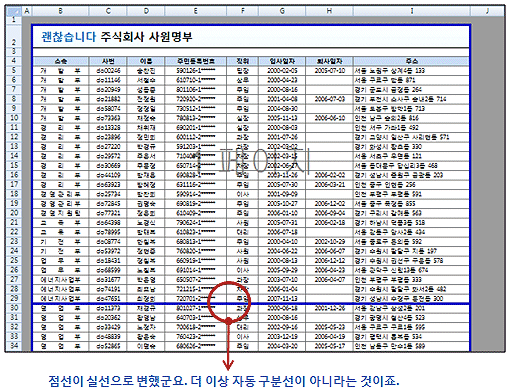512x390 pixels.
Task: Select row 4 header
Action: (14, 61)
